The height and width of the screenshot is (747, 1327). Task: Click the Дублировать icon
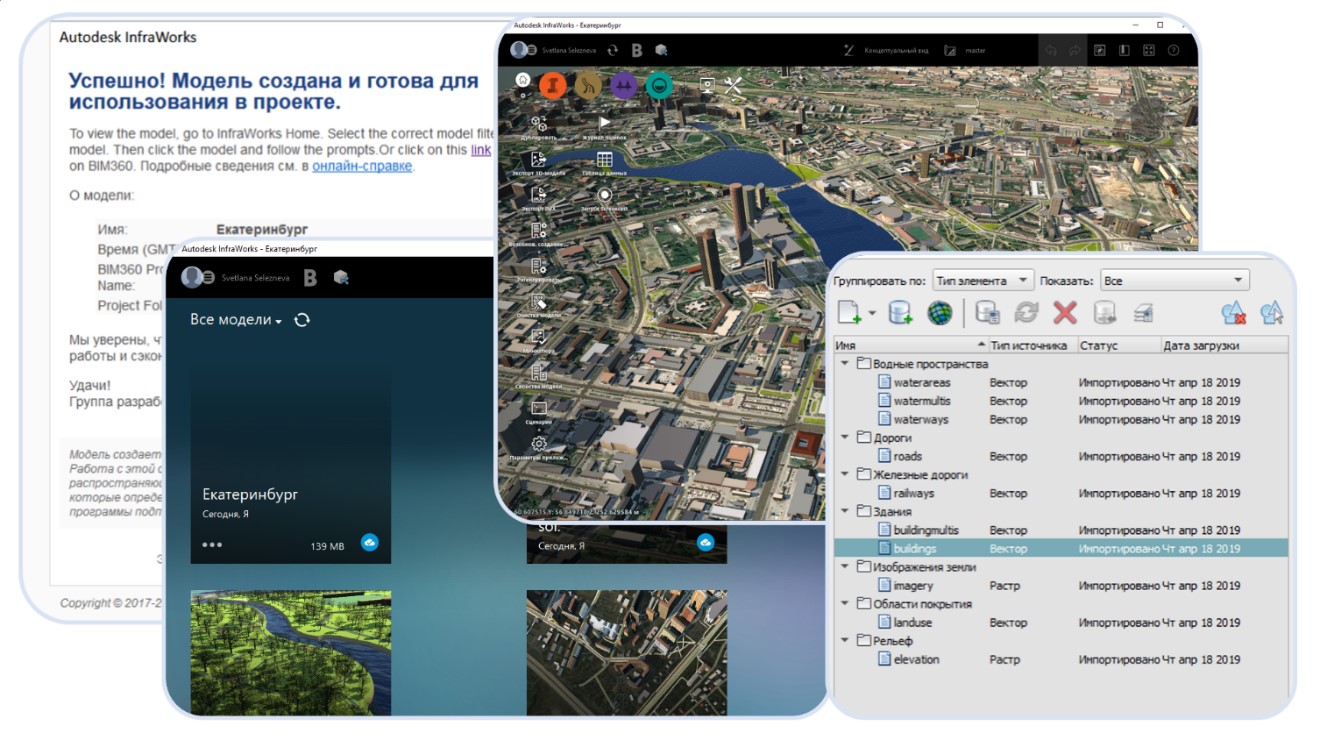pos(539,123)
